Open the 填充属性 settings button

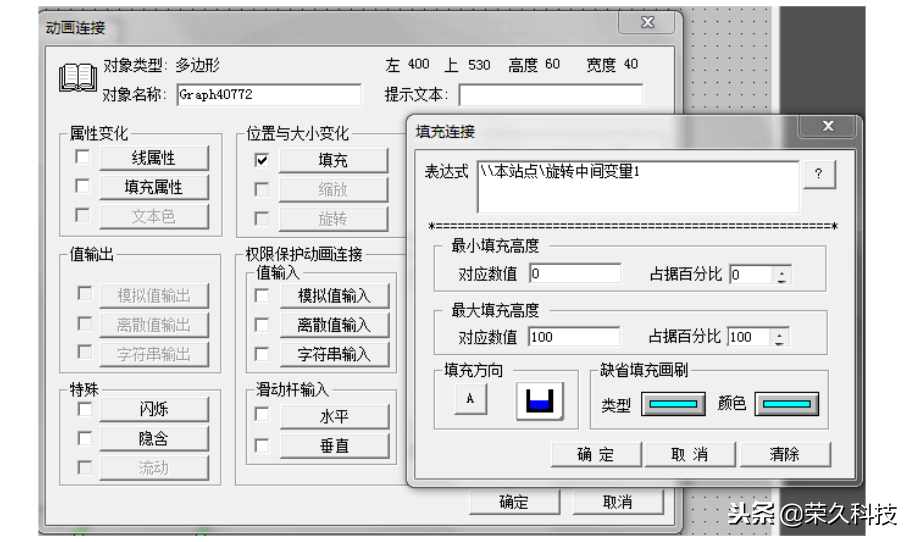click(x=154, y=187)
